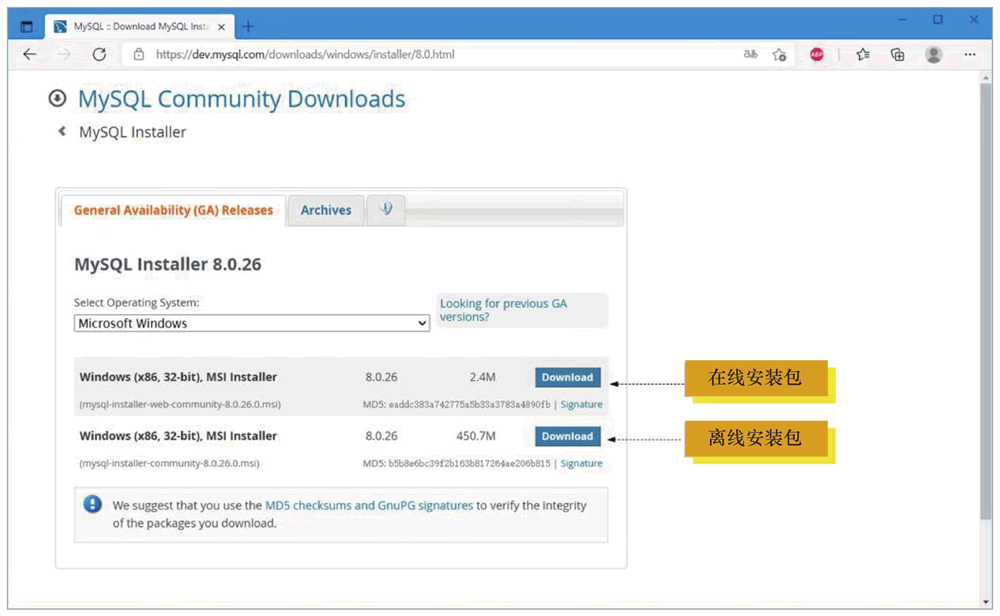Click the MD5 hash starting with b5b8e6bc
The height and width of the screenshot is (616, 1000).
pyautogui.click(x=469, y=464)
